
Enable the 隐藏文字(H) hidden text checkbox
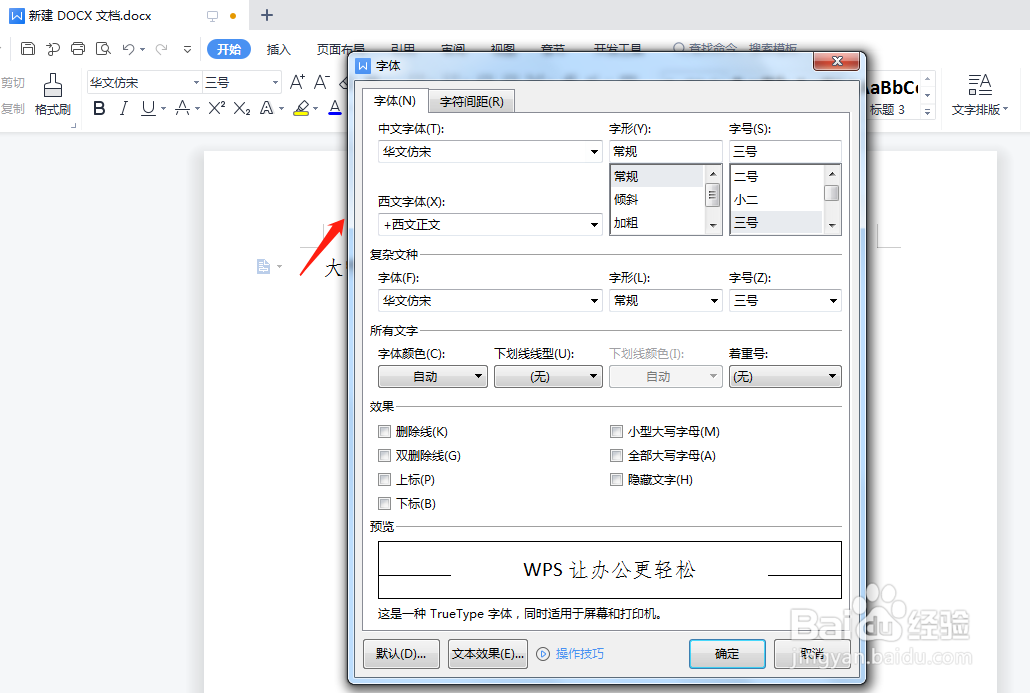pos(616,479)
